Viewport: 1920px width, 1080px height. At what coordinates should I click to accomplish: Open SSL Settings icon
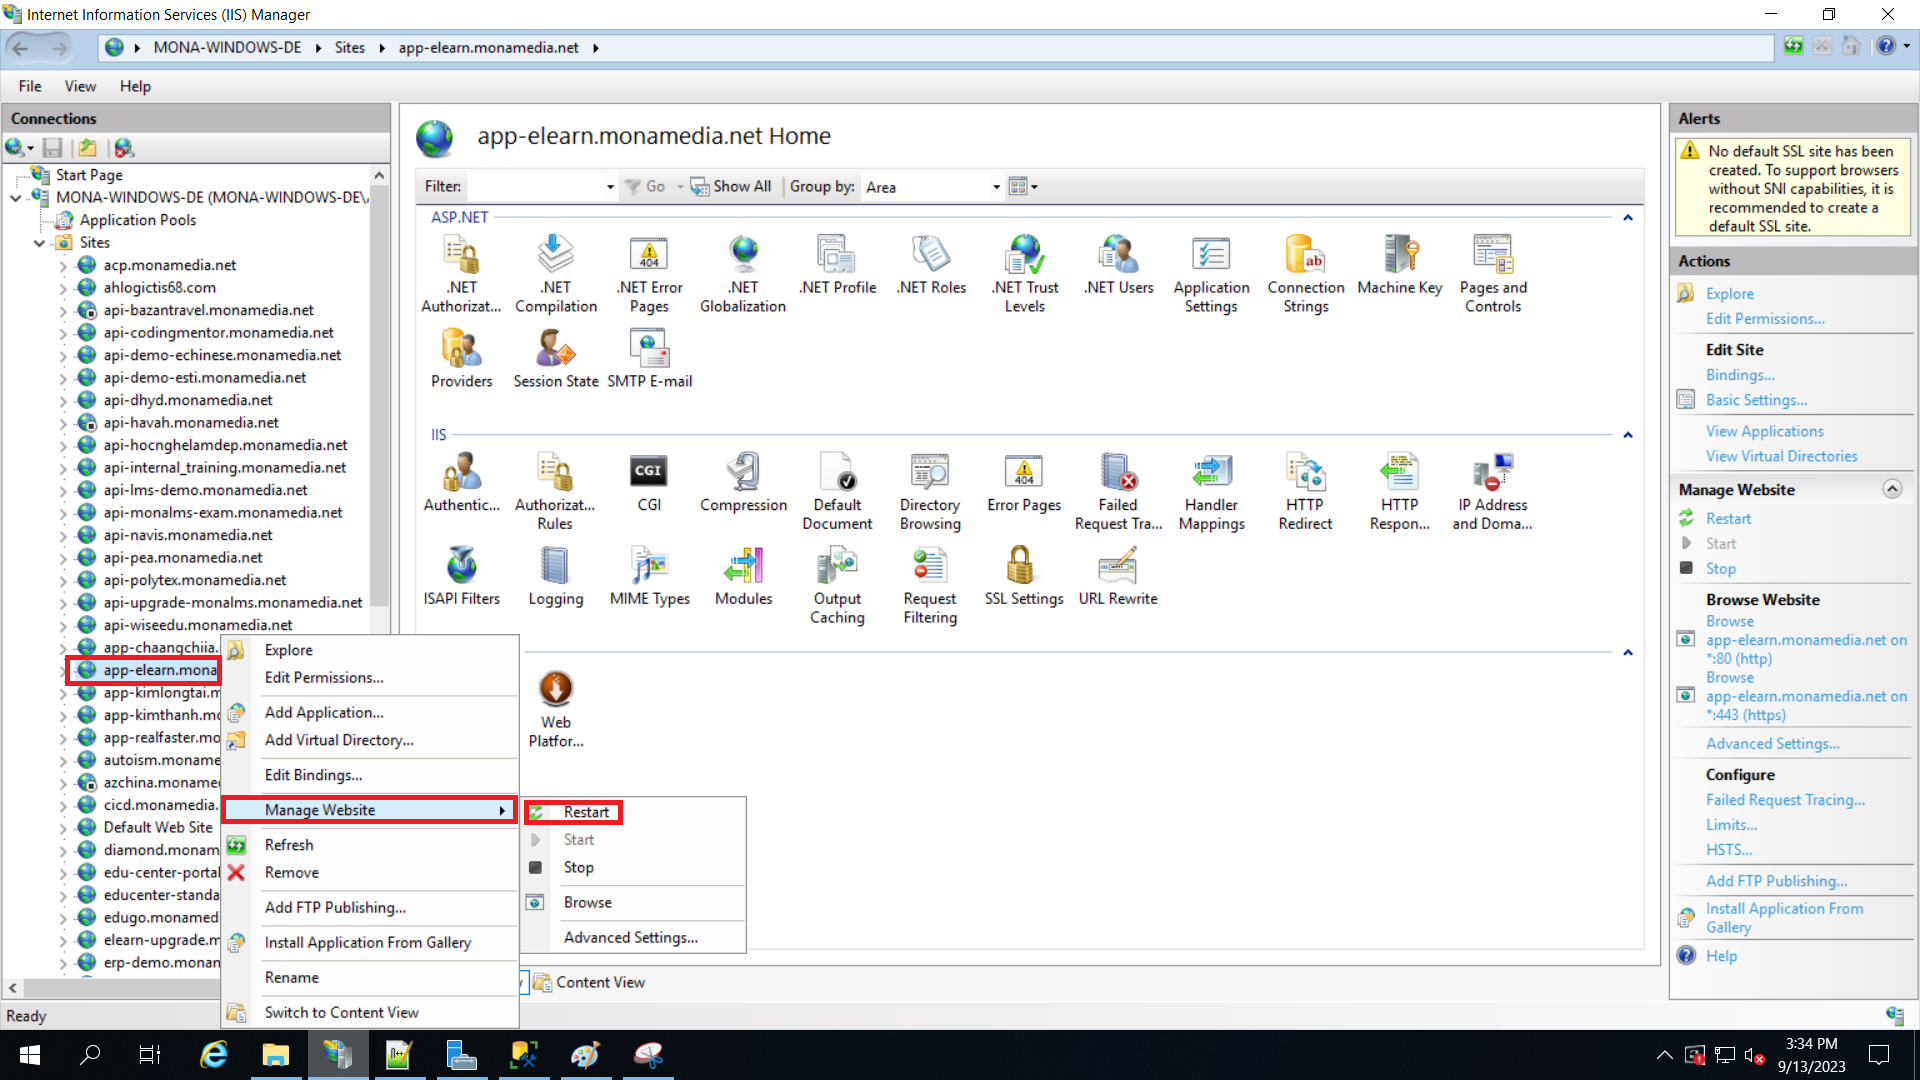click(1024, 577)
